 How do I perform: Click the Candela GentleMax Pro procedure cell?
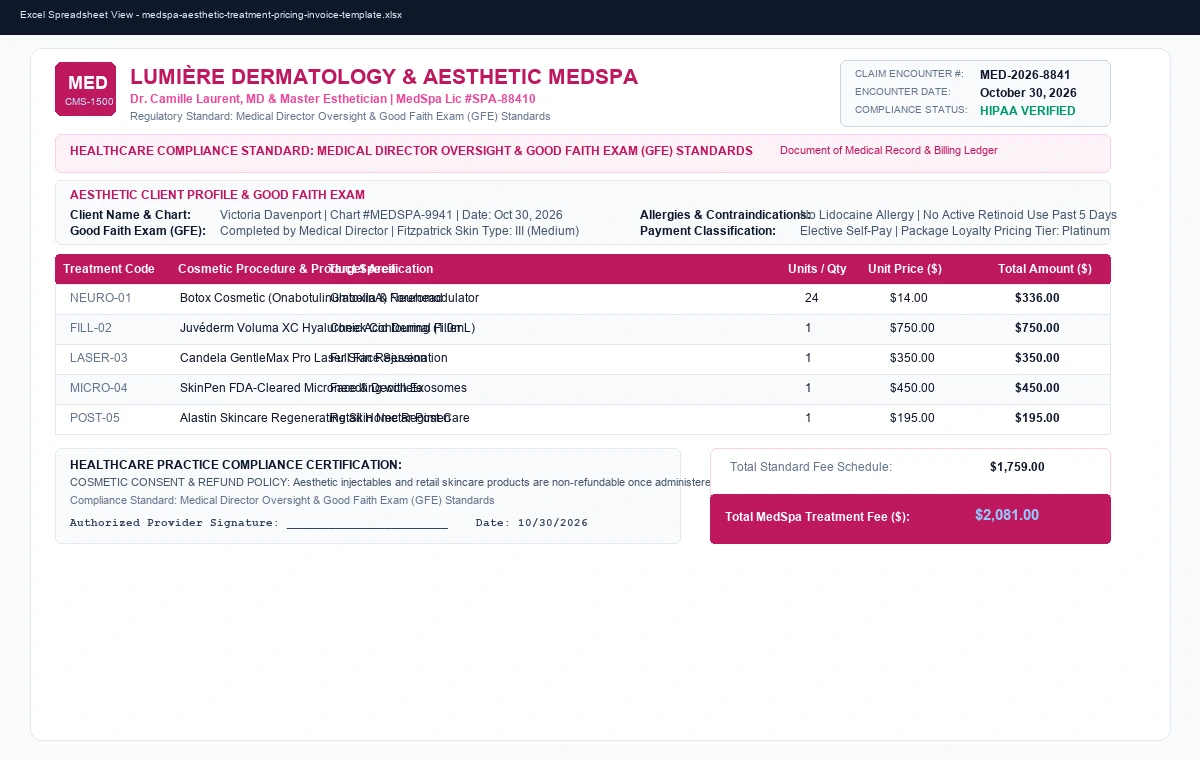click(x=314, y=358)
